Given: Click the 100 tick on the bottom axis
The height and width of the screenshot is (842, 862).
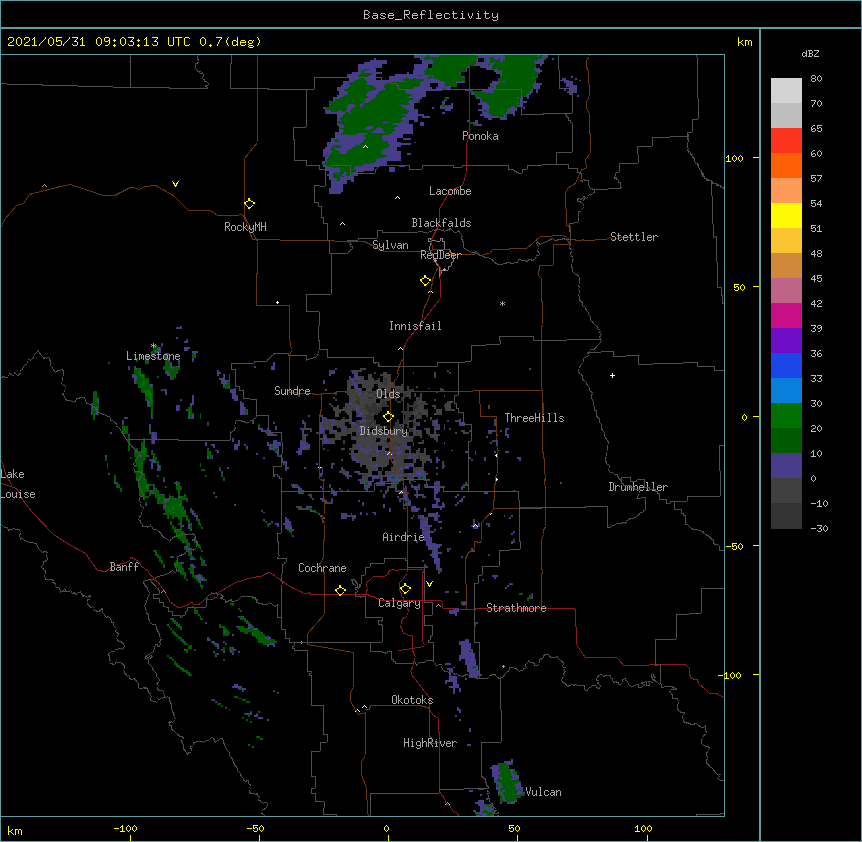Looking at the screenshot, I should (x=643, y=828).
